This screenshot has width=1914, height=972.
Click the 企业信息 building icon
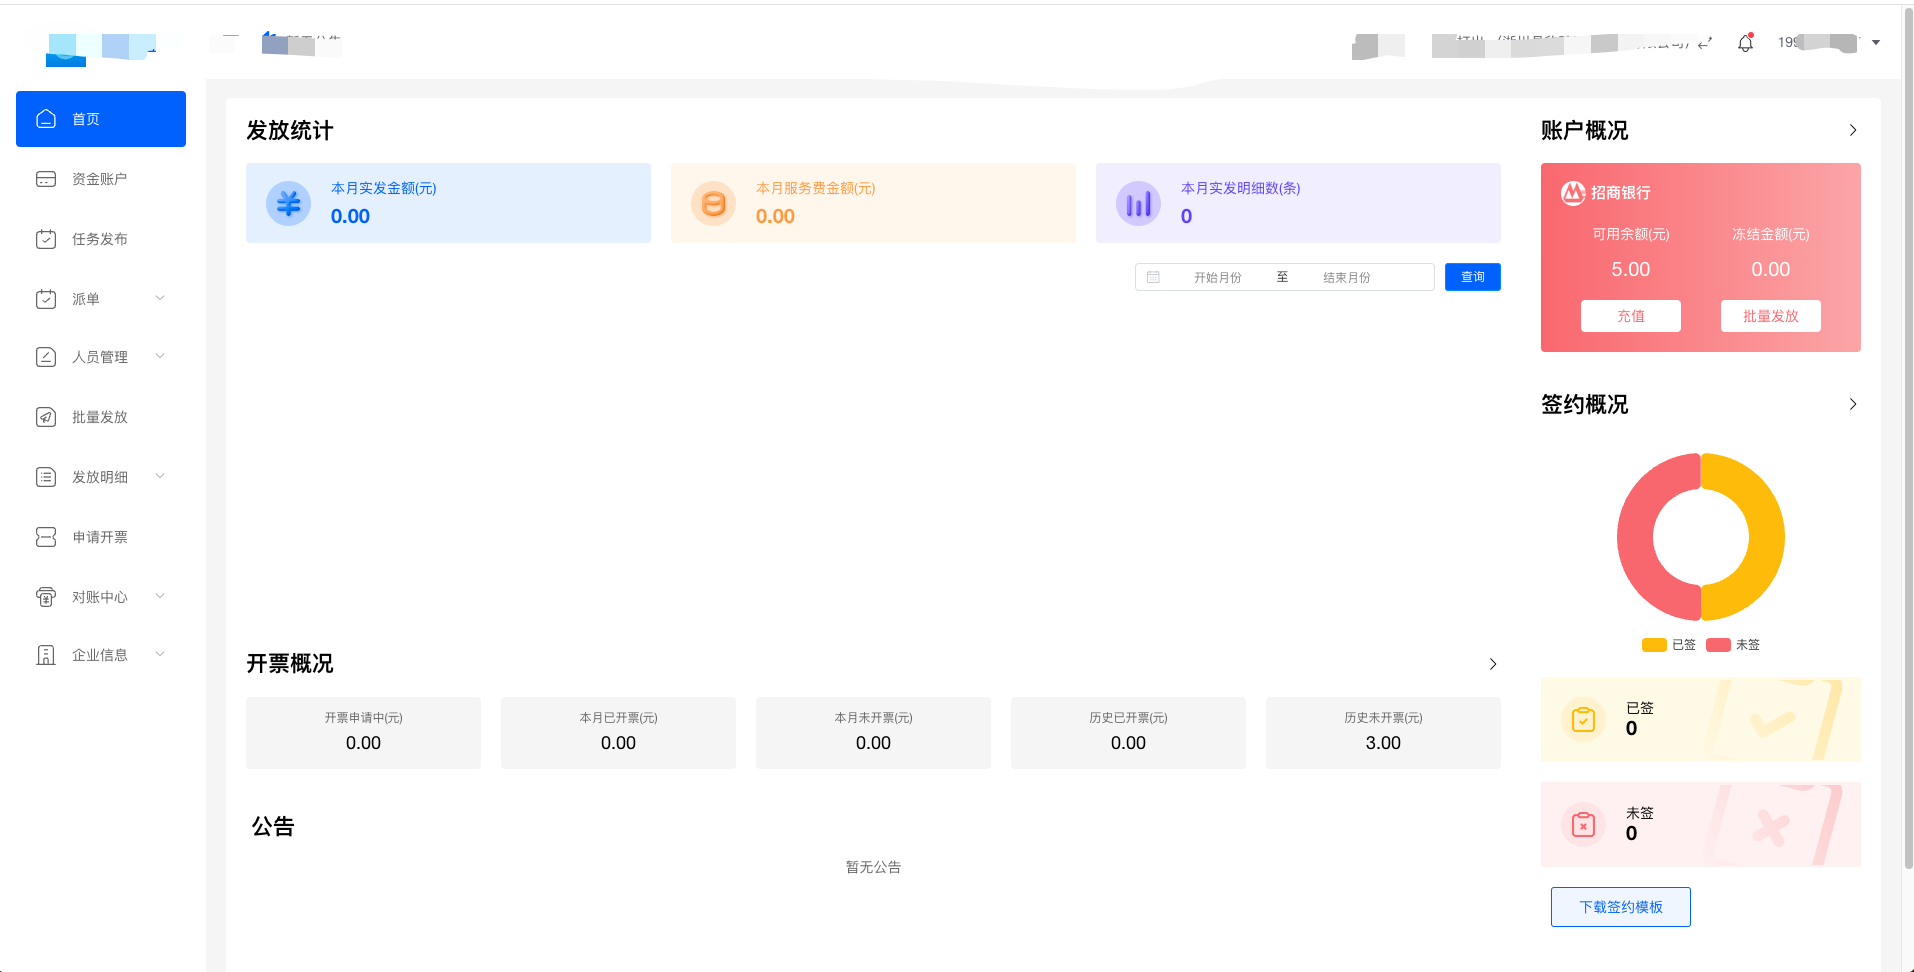point(46,655)
